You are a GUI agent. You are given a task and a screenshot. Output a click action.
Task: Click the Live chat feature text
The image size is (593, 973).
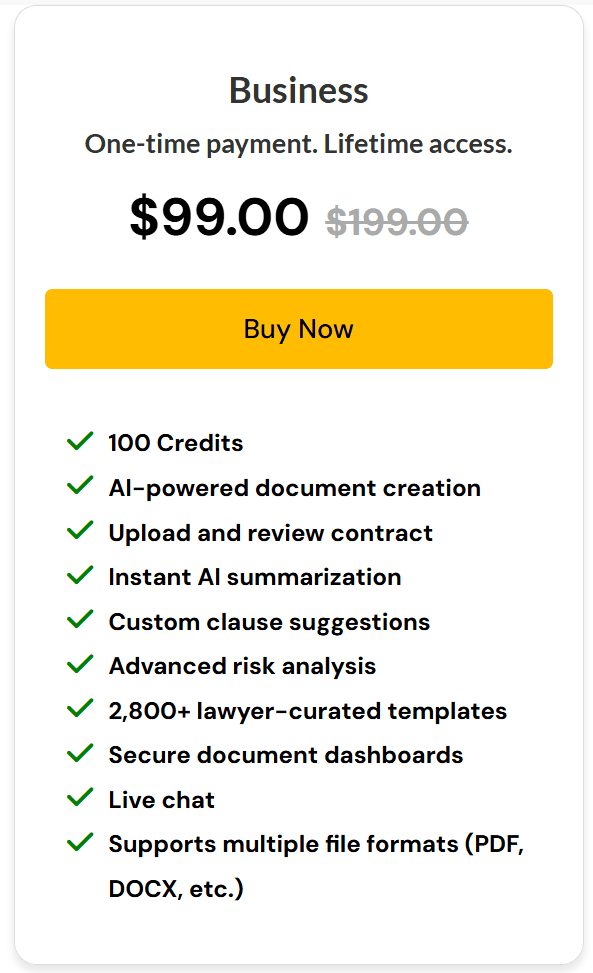[x=161, y=800]
